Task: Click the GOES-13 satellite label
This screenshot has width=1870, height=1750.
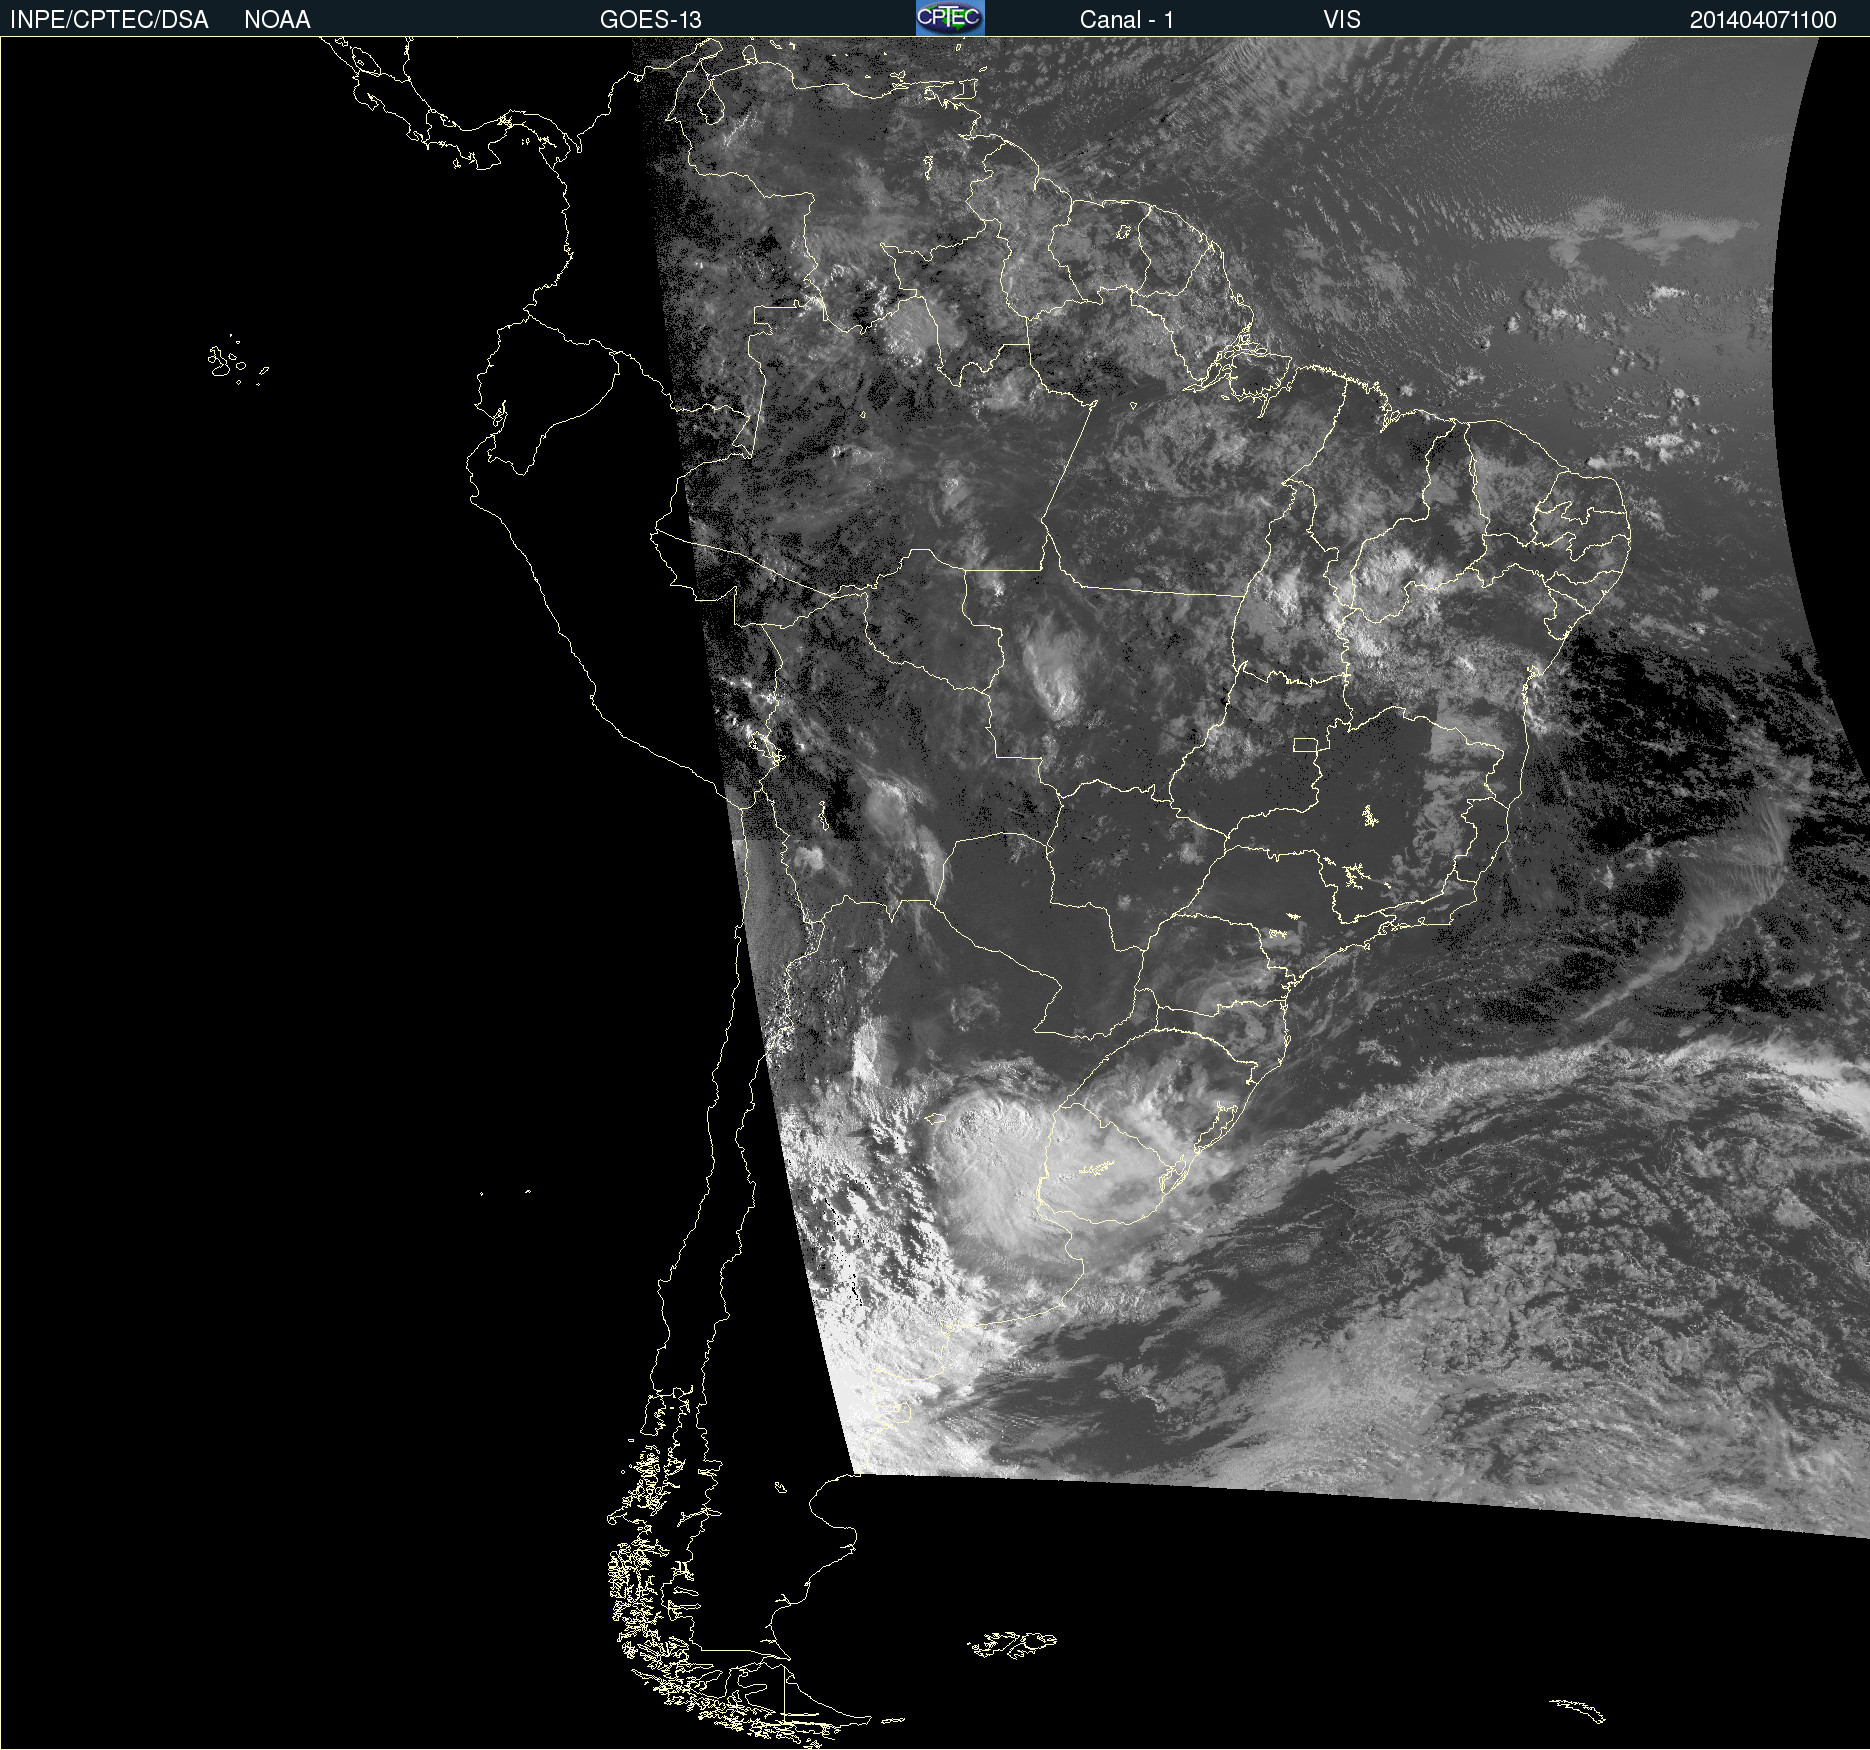Action: pyautogui.click(x=651, y=20)
